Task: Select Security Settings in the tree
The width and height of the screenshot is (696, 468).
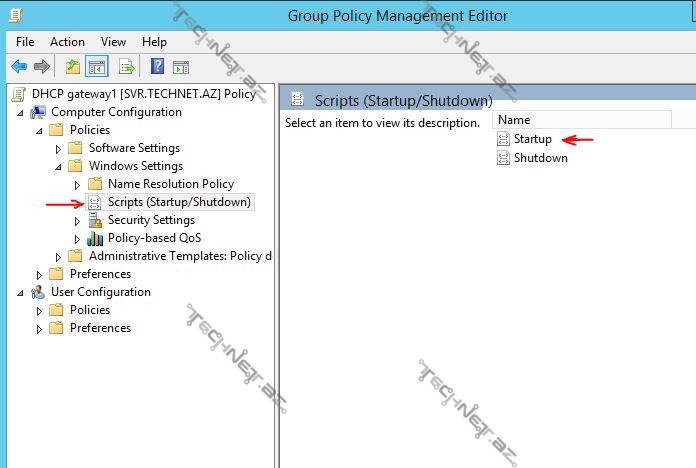Action: tap(151, 220)
